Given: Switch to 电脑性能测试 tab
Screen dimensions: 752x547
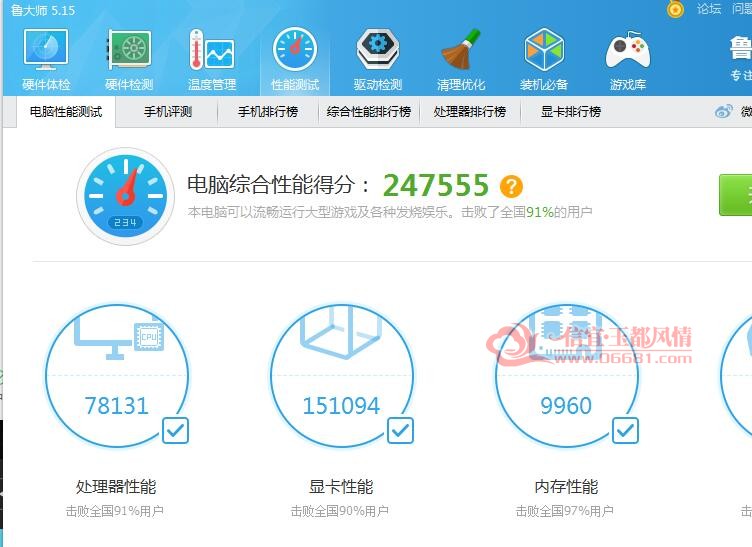Looking at the screenshot, I should pyautogui.click(x=66, y=112).
